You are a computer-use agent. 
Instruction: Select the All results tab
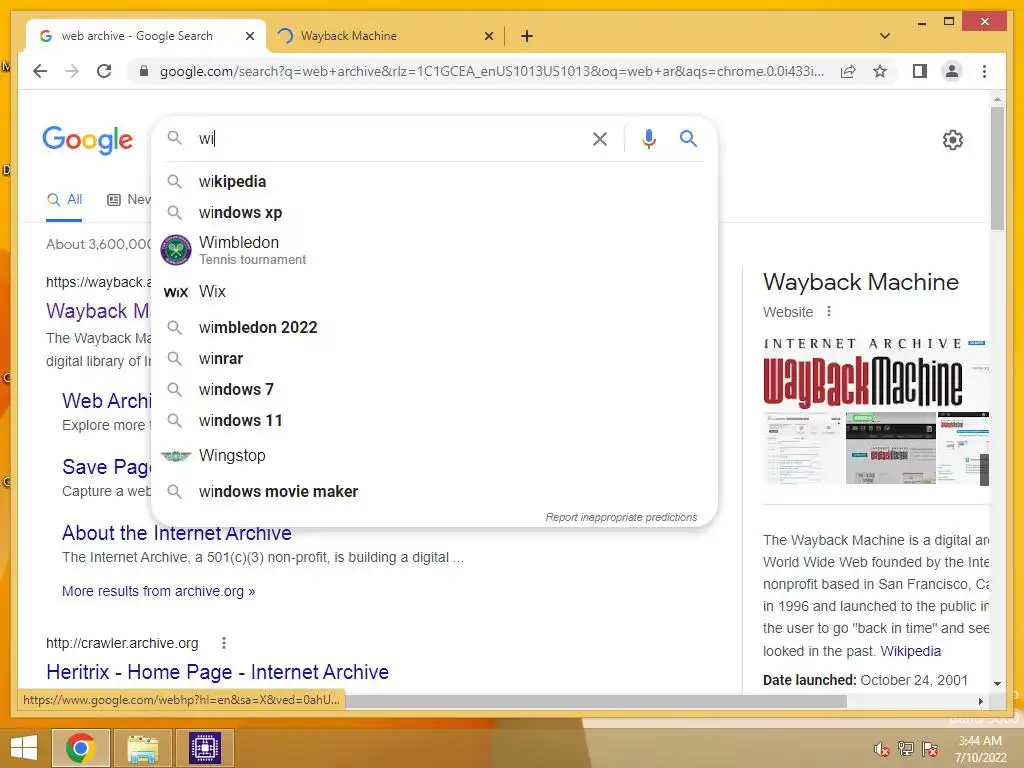65,200
